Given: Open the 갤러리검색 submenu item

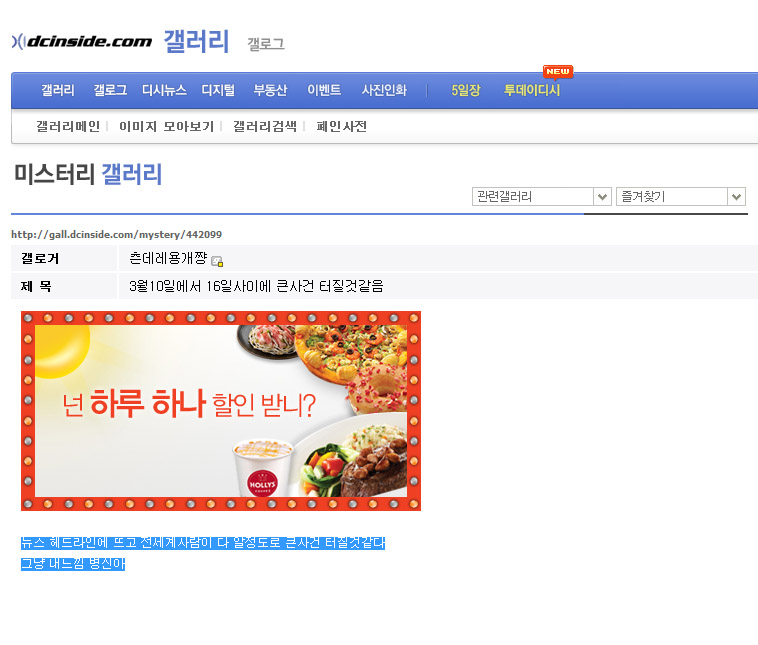Looking at the screenshot, I should click(x=265, y=127).
